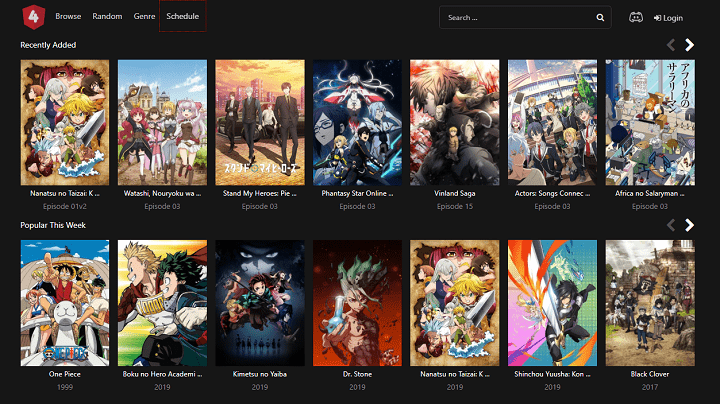This screenshot has width=720, height=404.
Task: Click the 'Shinchou Yuusha: Kon ...' title
Action: tap(552, 374)
